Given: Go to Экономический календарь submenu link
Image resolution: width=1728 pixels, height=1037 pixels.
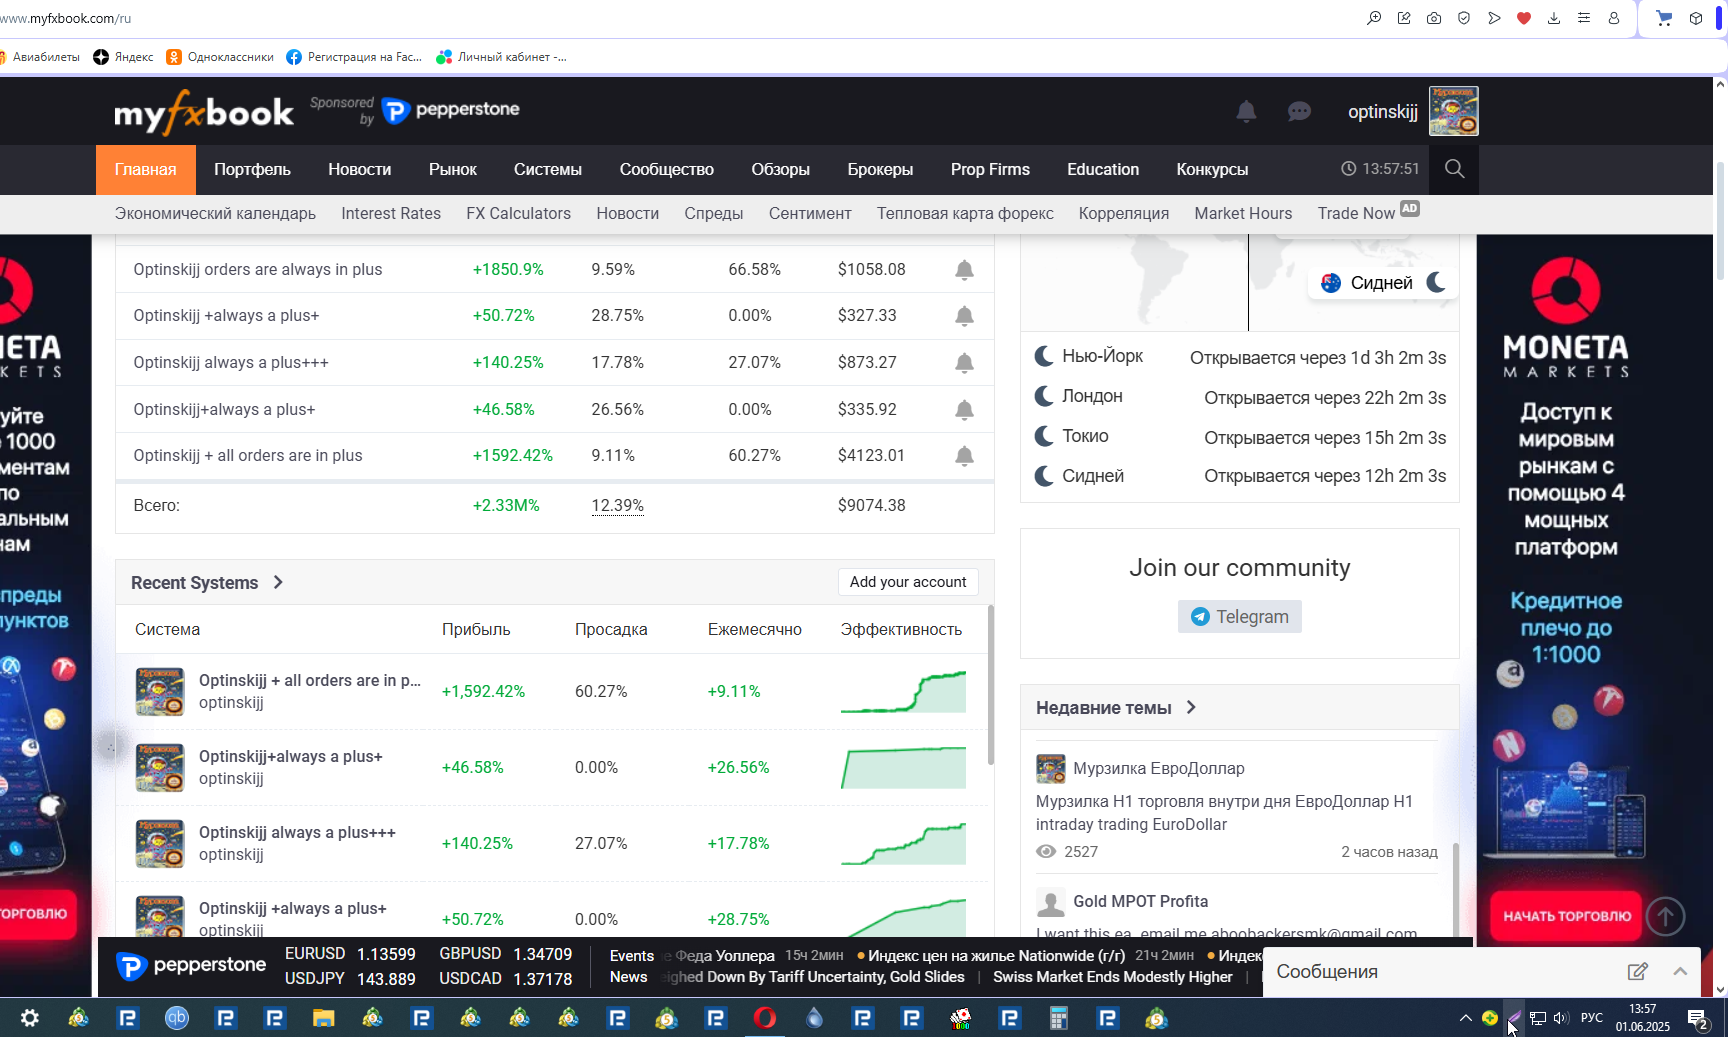Looking at the screenshot, I should pos(215,213).
